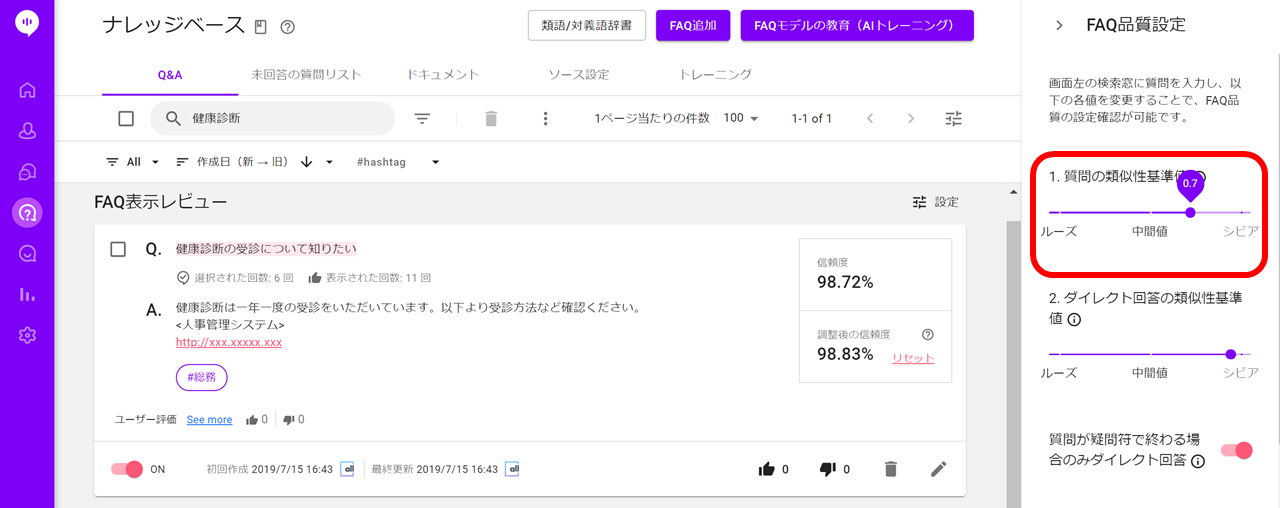Click the 信頼度 98.72% value
The image size is (1280, 508).
pyautogui.click(x=845, y=282)
